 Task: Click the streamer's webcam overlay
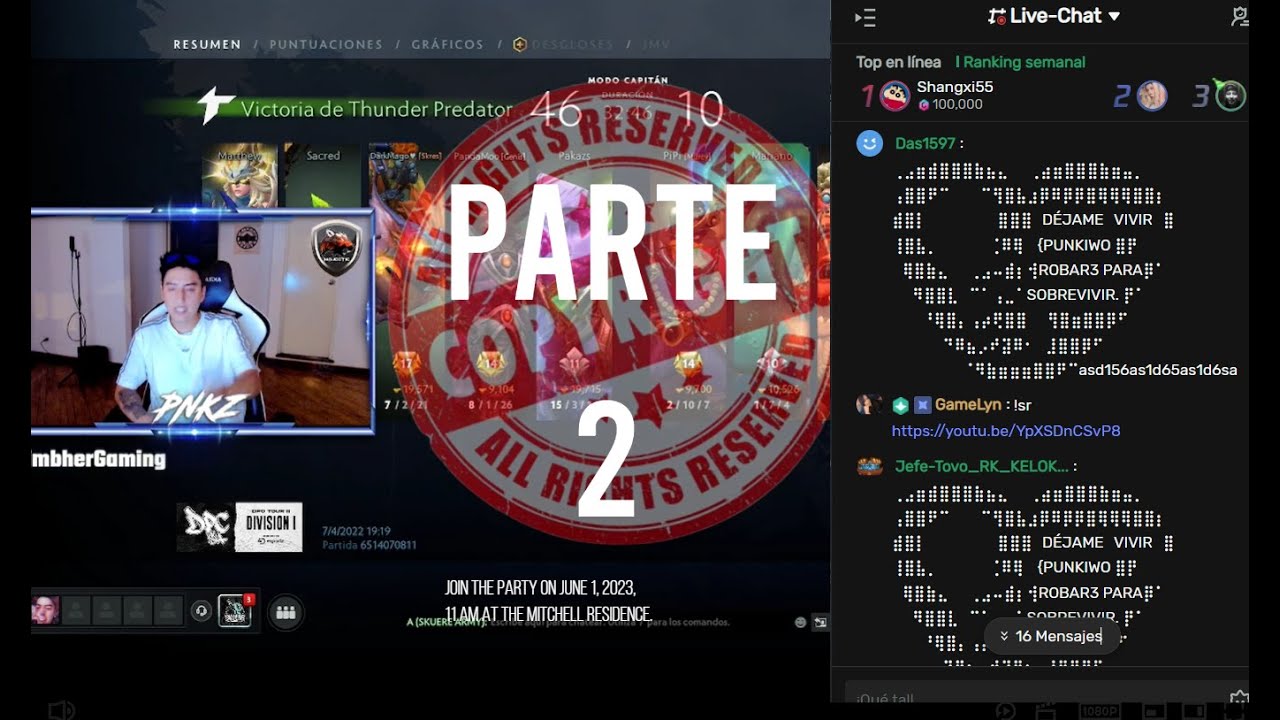pyautogui.click(x=203, y=321)
